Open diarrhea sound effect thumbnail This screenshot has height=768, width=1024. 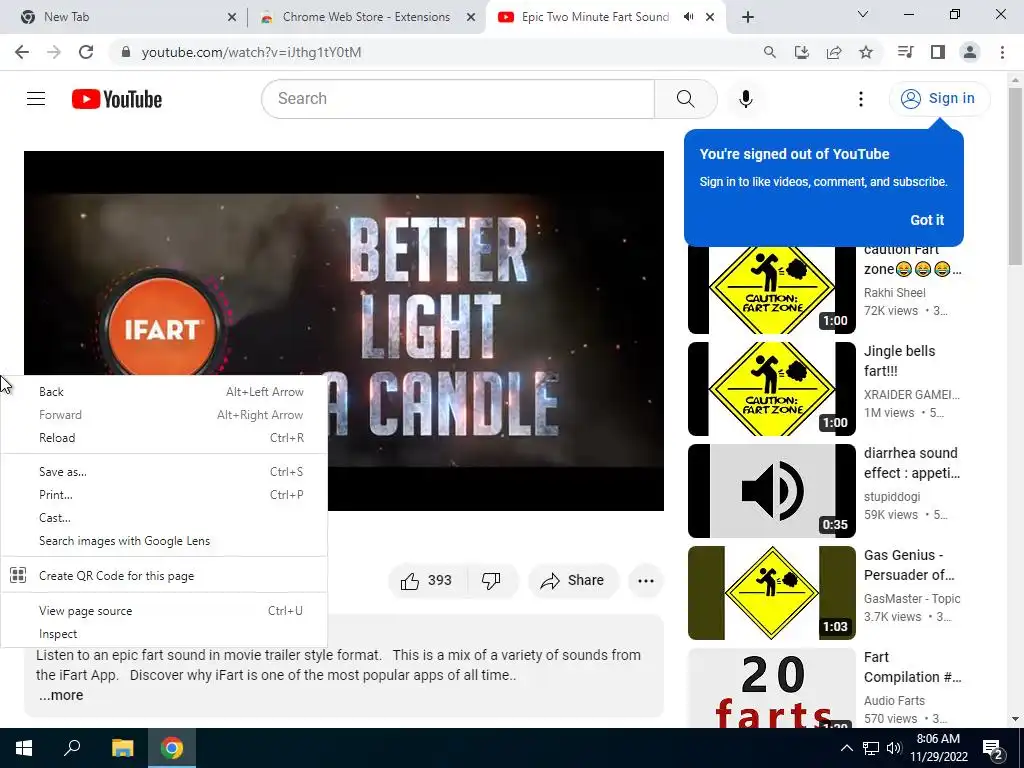coord(771,490)
